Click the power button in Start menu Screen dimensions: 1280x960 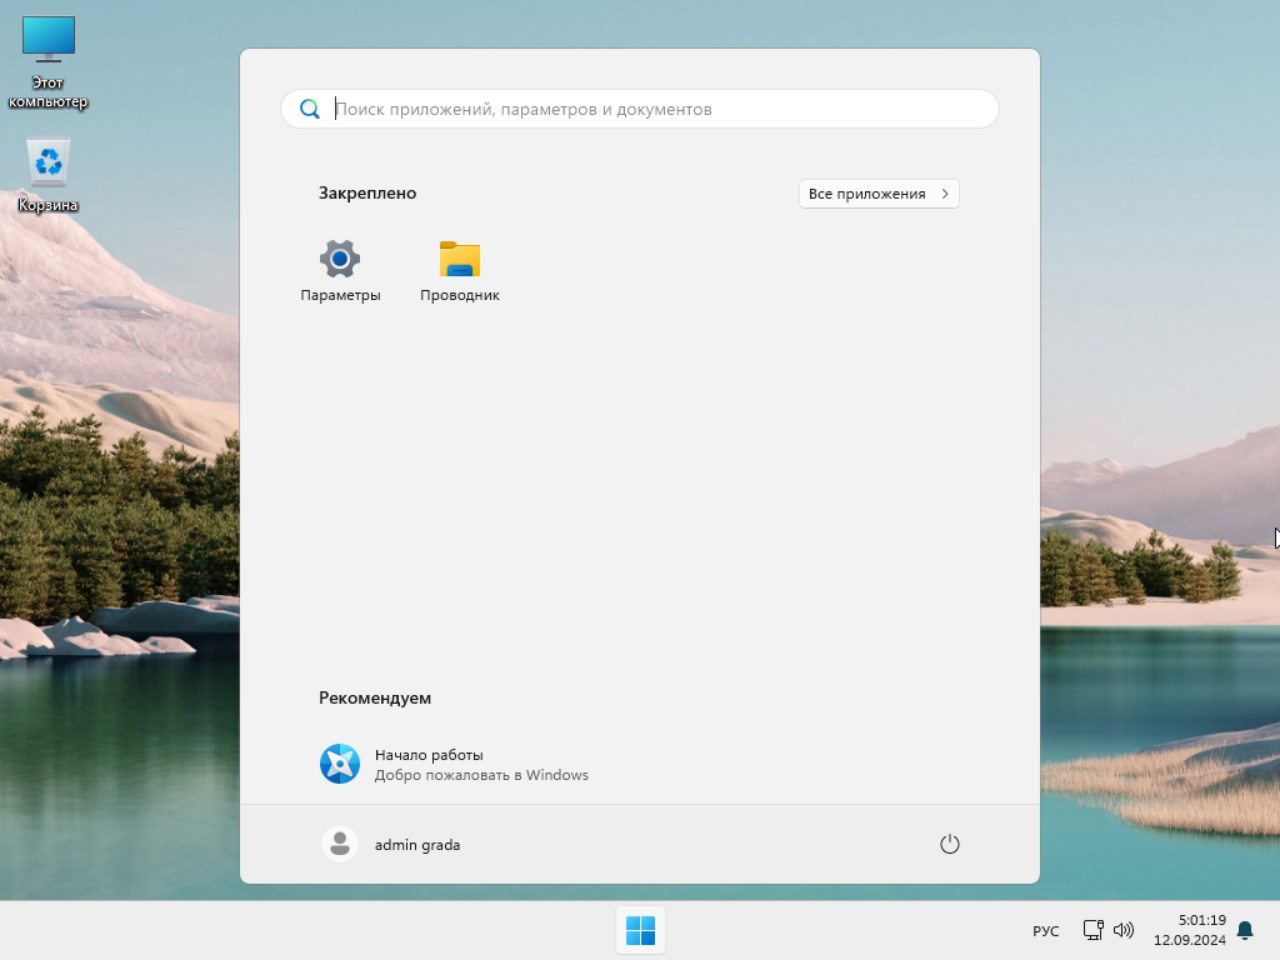[950, 844]
